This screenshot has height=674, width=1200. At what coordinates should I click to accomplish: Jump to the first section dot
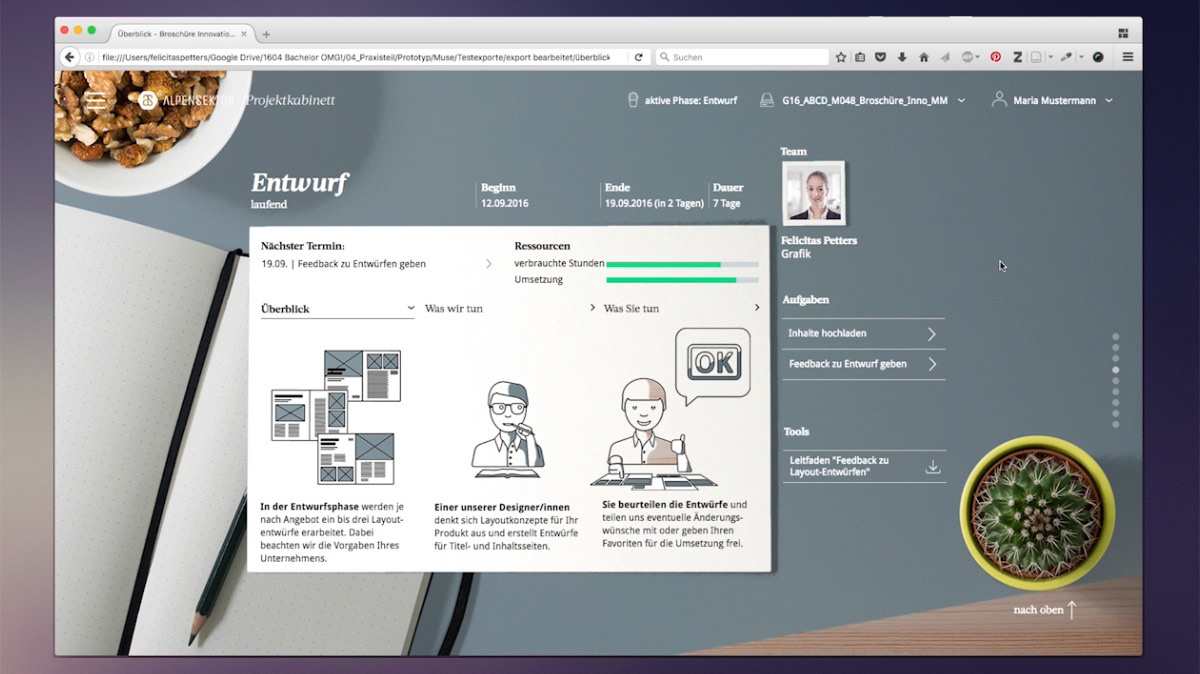[1116, 337]
